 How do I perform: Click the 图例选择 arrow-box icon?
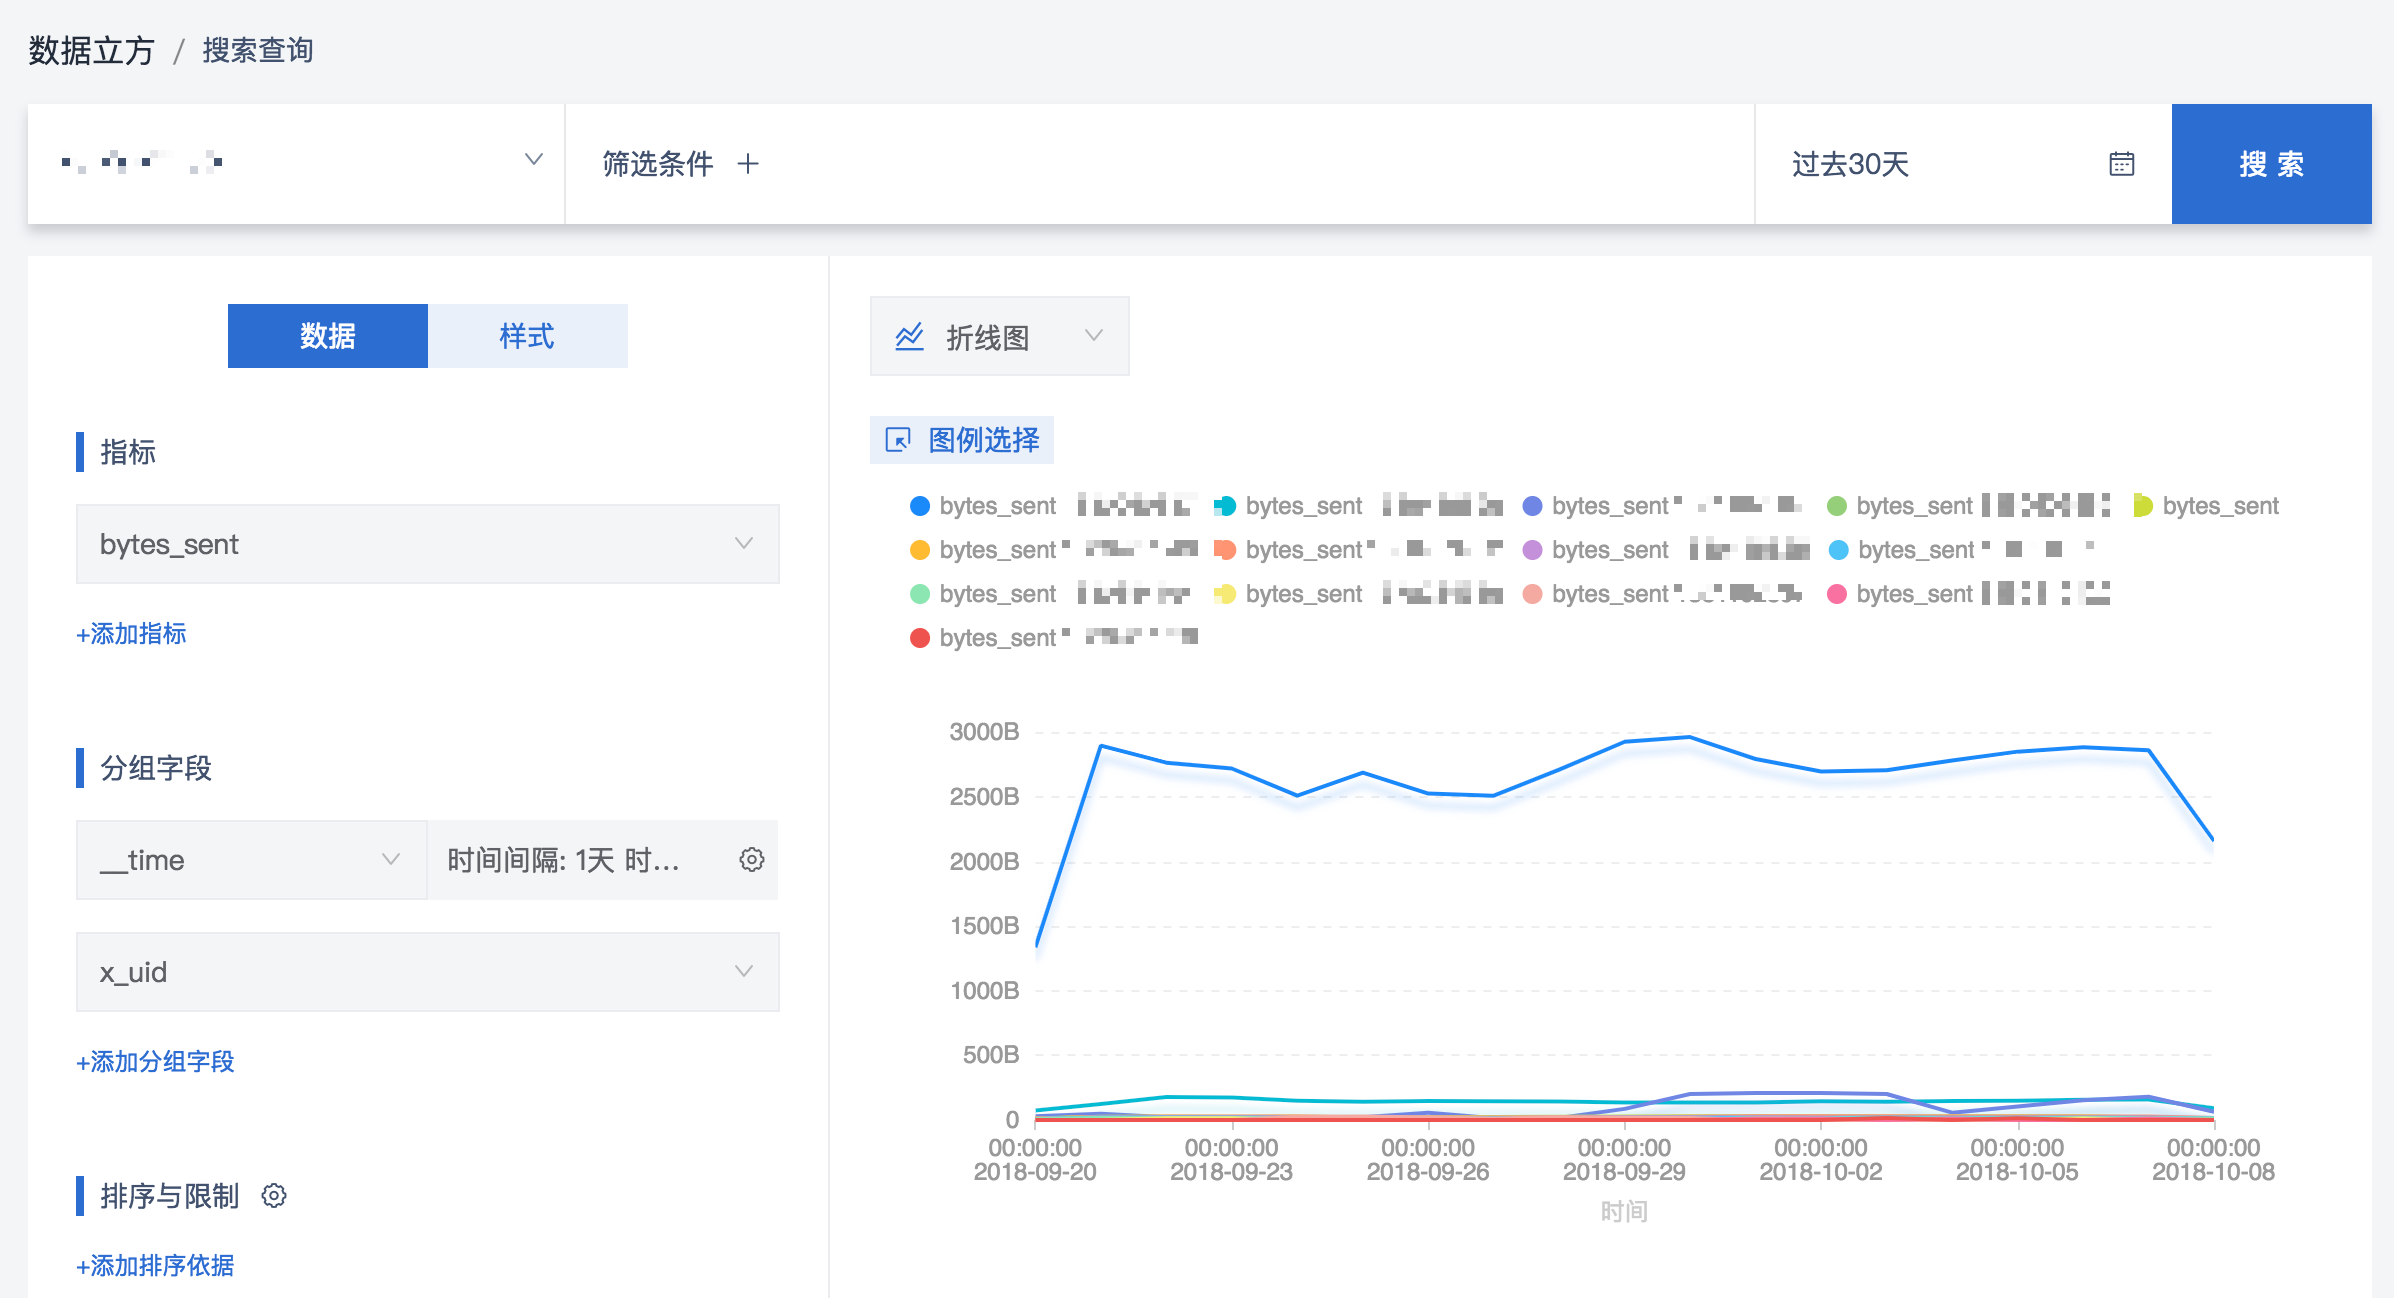[898, 440]
